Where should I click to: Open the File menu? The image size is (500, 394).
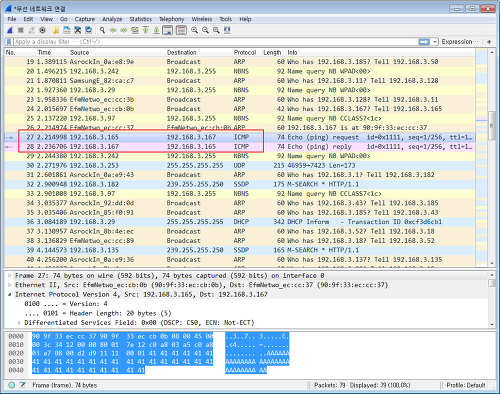point(12,19)
